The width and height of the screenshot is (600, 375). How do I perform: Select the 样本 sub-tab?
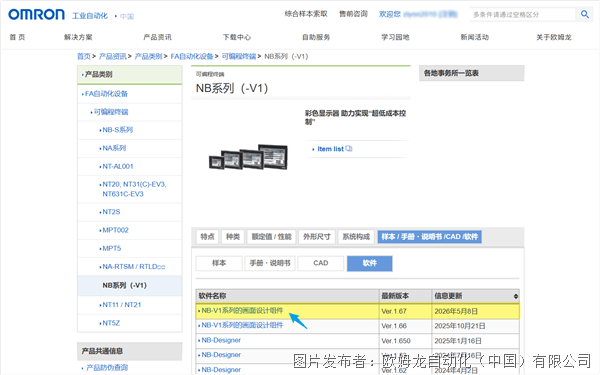click(219, 263)
